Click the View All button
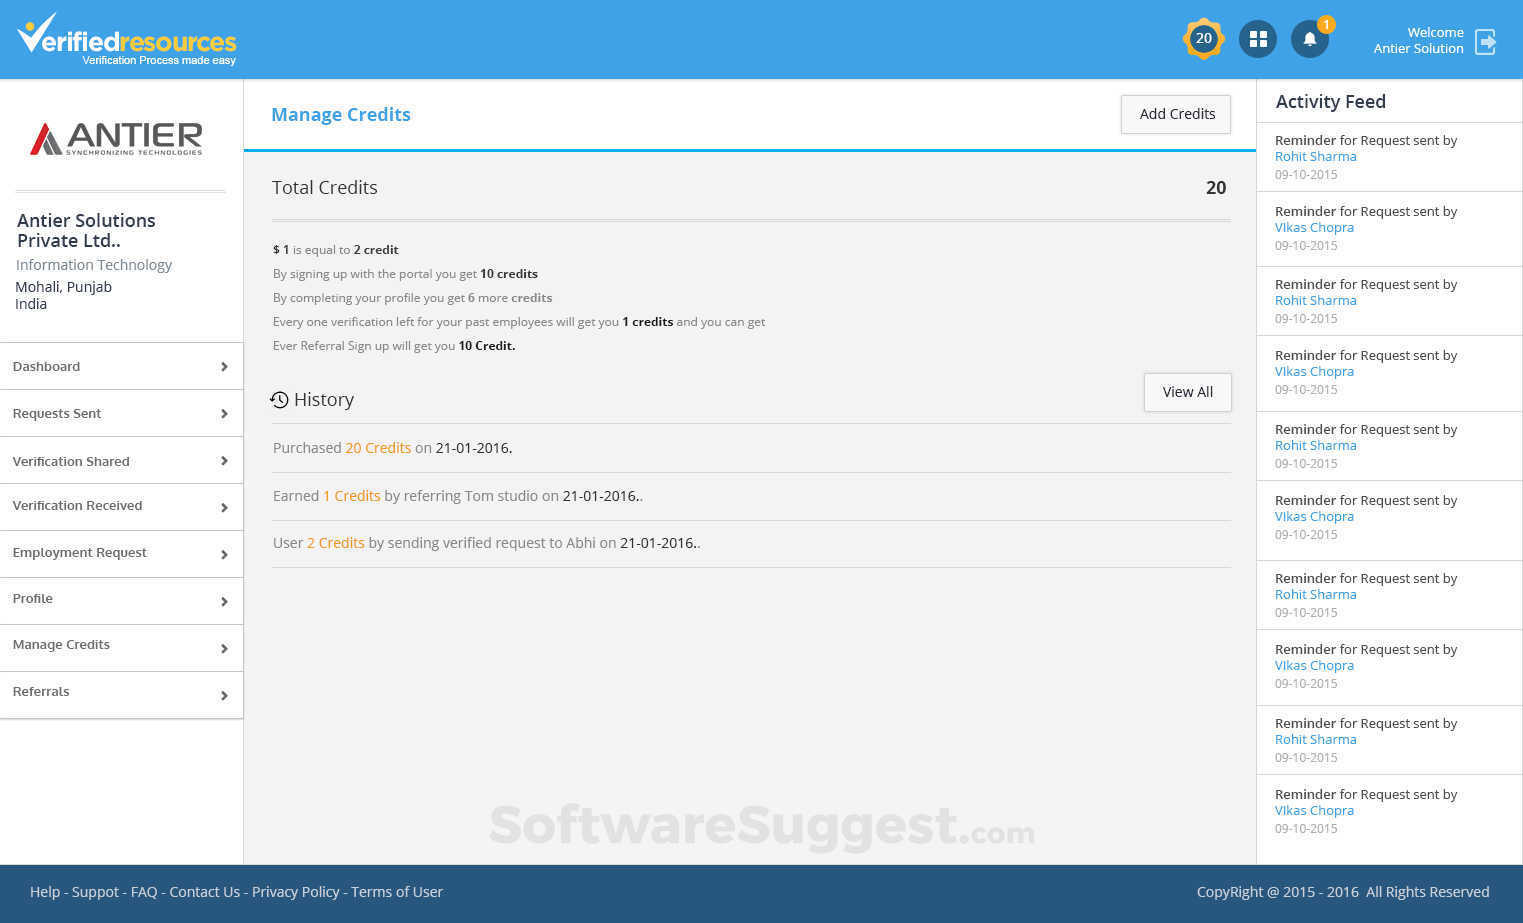1523x923 pixels. 1187,392
